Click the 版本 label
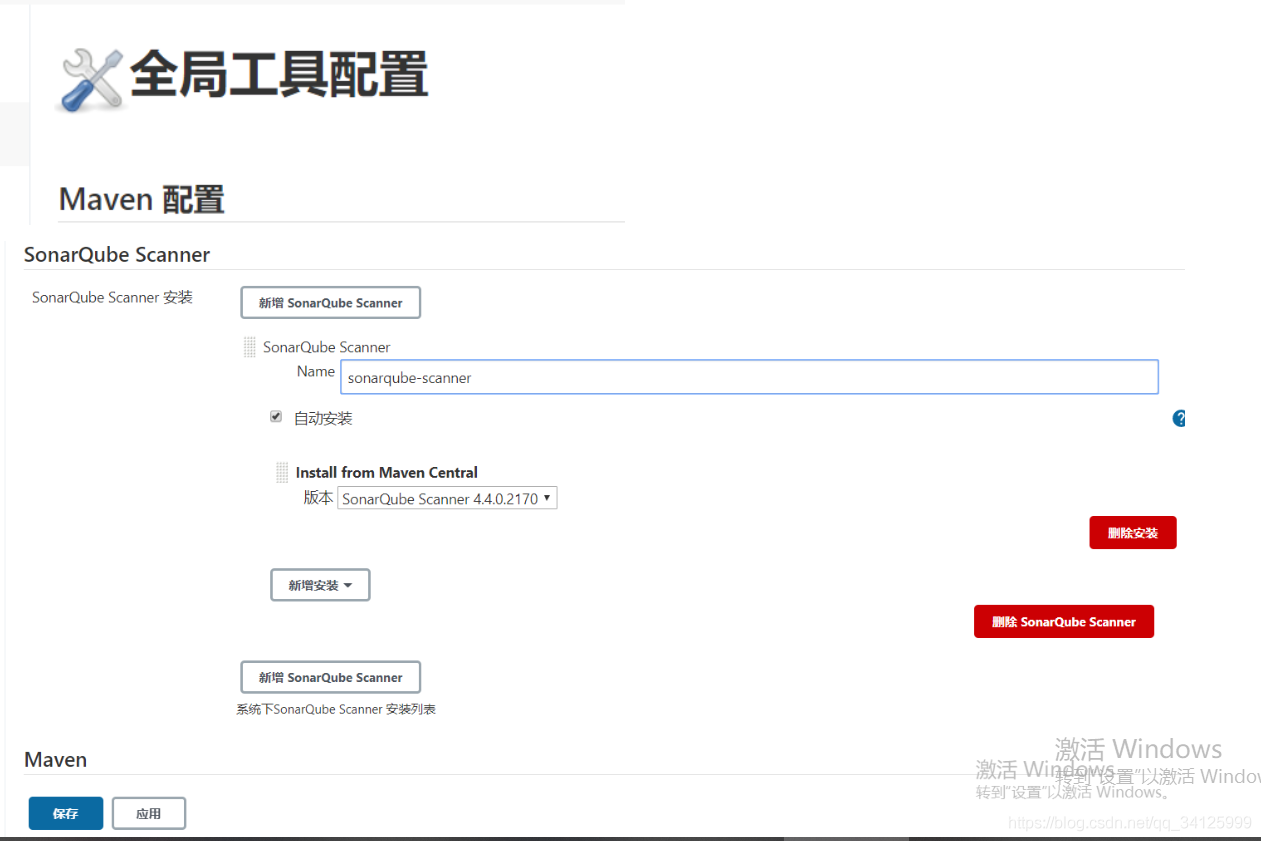The height and width of the screenshot is (841, 1261). pyautogui.click(x=318, y=497)
